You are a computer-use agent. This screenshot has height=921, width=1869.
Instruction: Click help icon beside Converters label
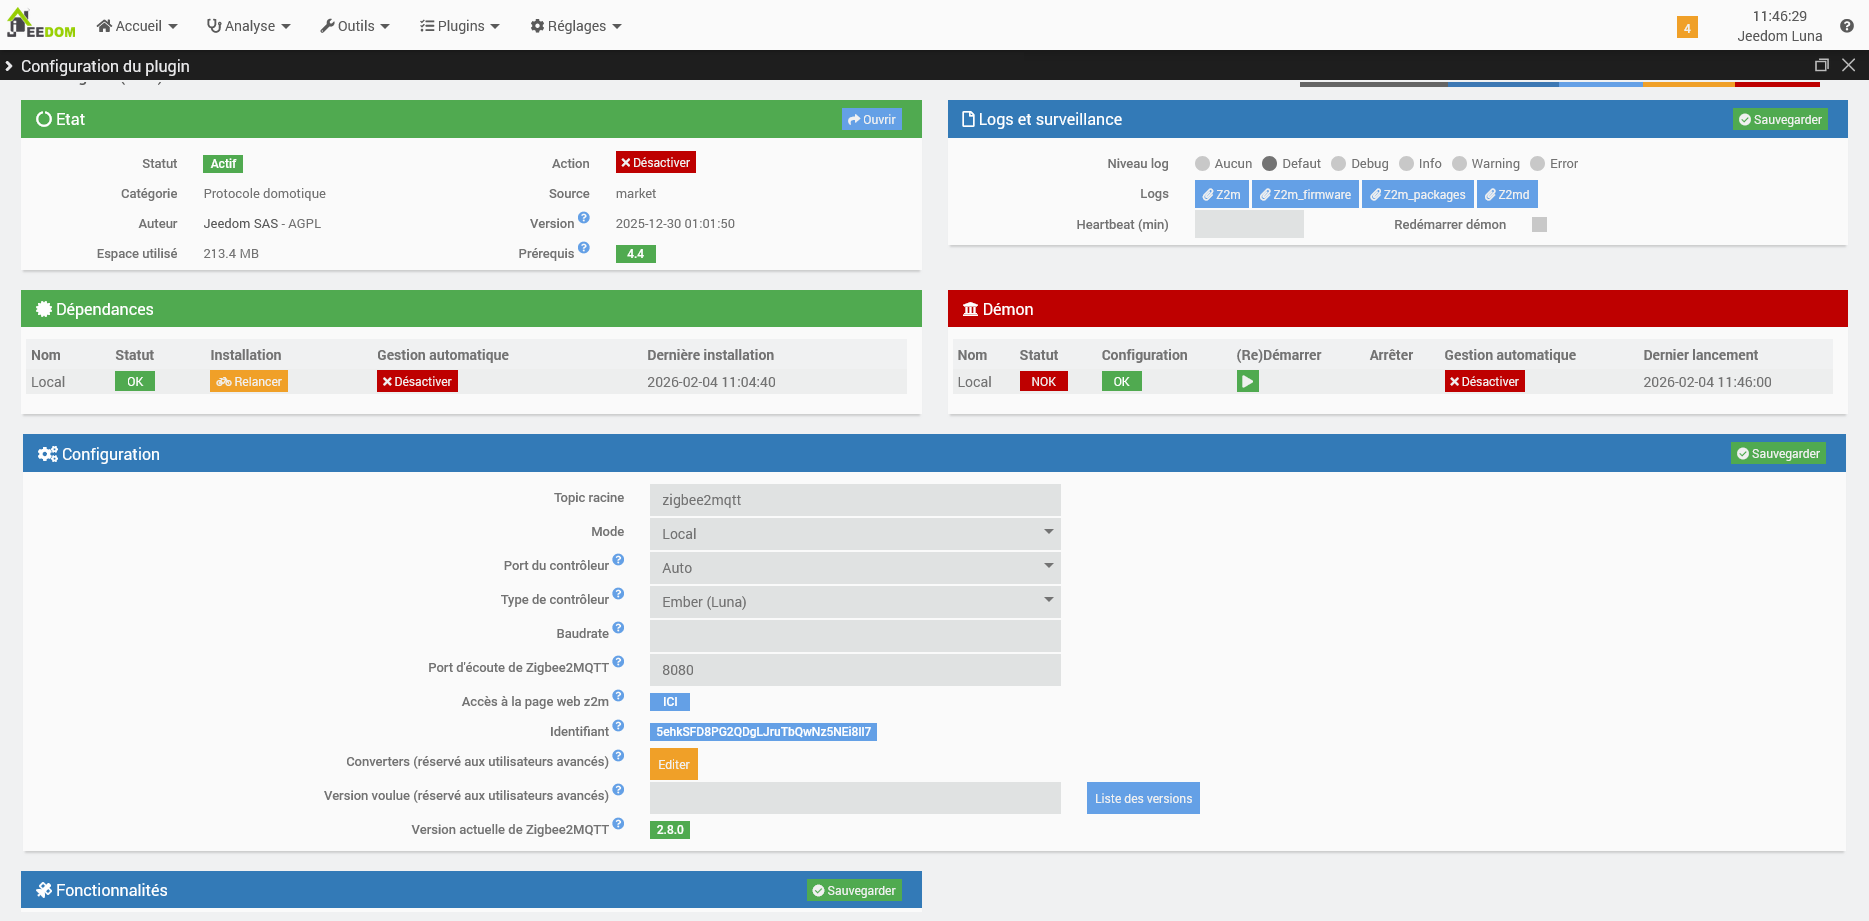pyautogui.click(x=618, y=756)
